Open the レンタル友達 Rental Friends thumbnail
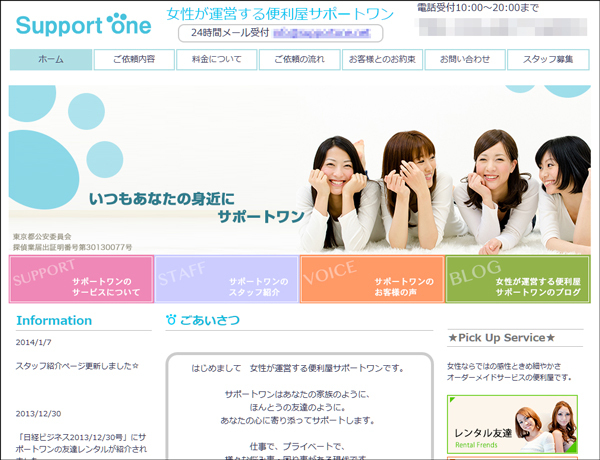The width and height of the screenshot is (600, 460). [512, 424]
